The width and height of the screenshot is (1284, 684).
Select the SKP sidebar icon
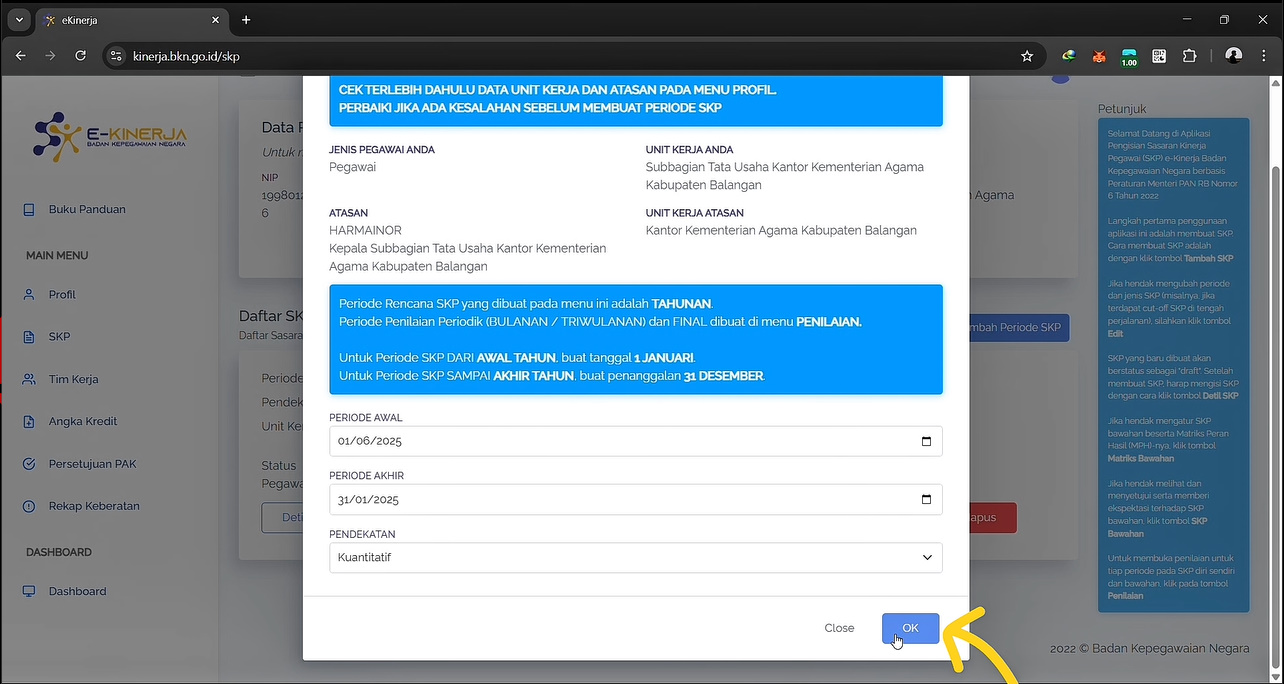point(29,337)
